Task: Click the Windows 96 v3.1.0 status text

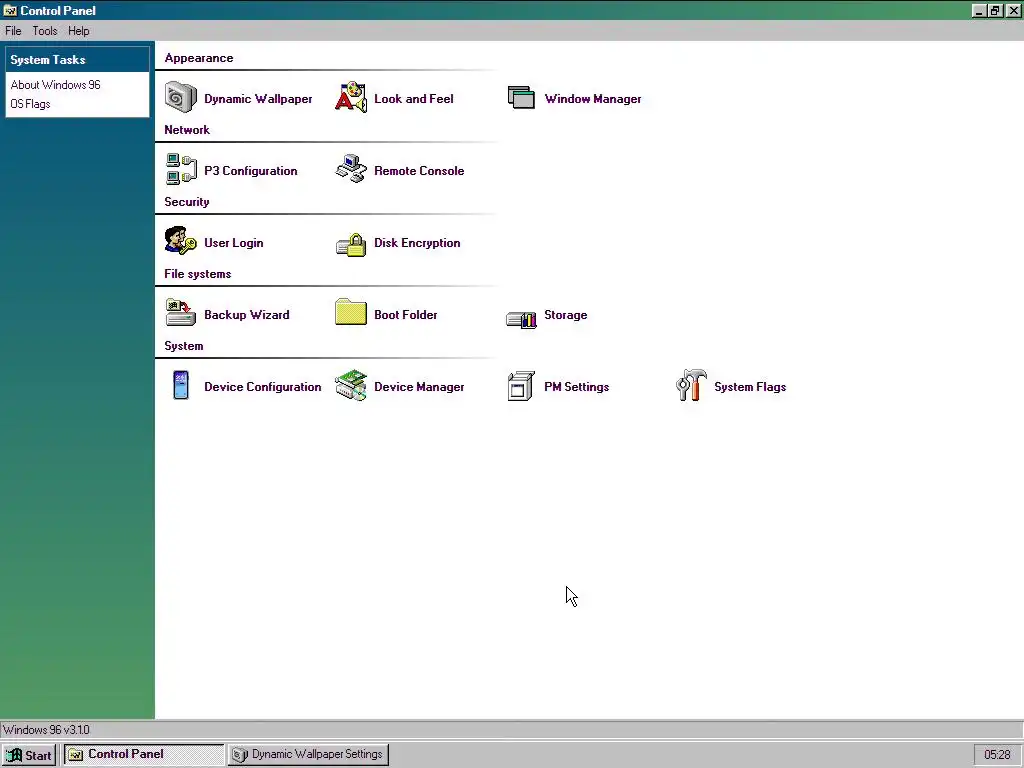Action: click(x=46, y=729)
